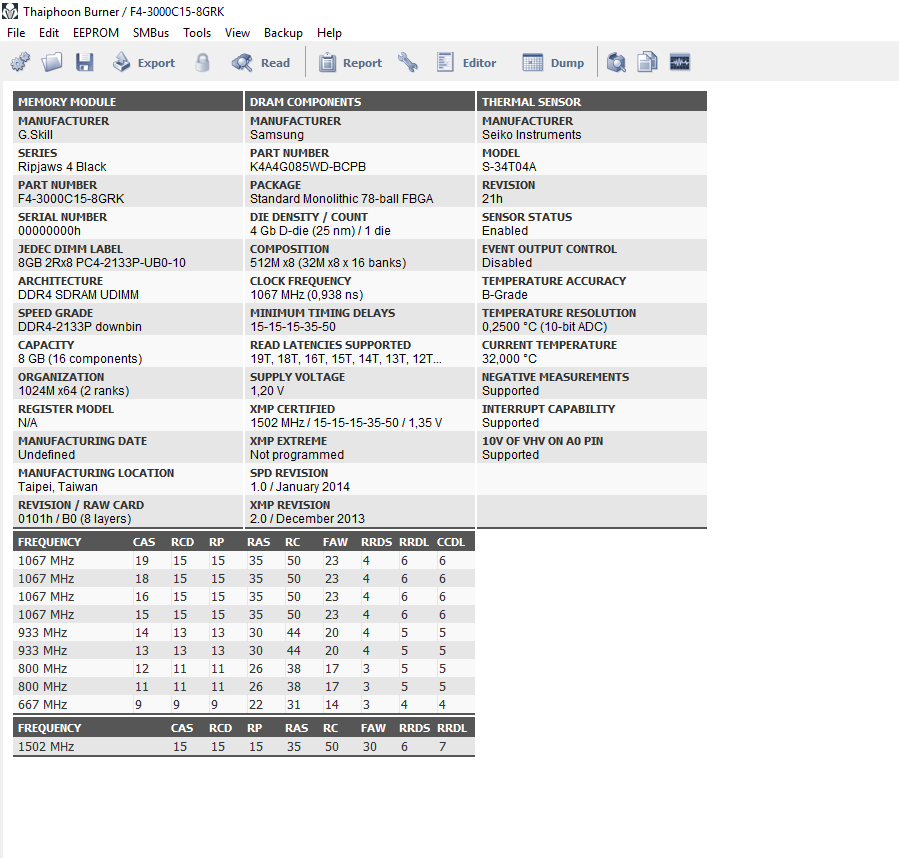This screenshot has width=899, height=858.
Task: Click the MEMORY MODULE section header
Action: tap(128, 102)
